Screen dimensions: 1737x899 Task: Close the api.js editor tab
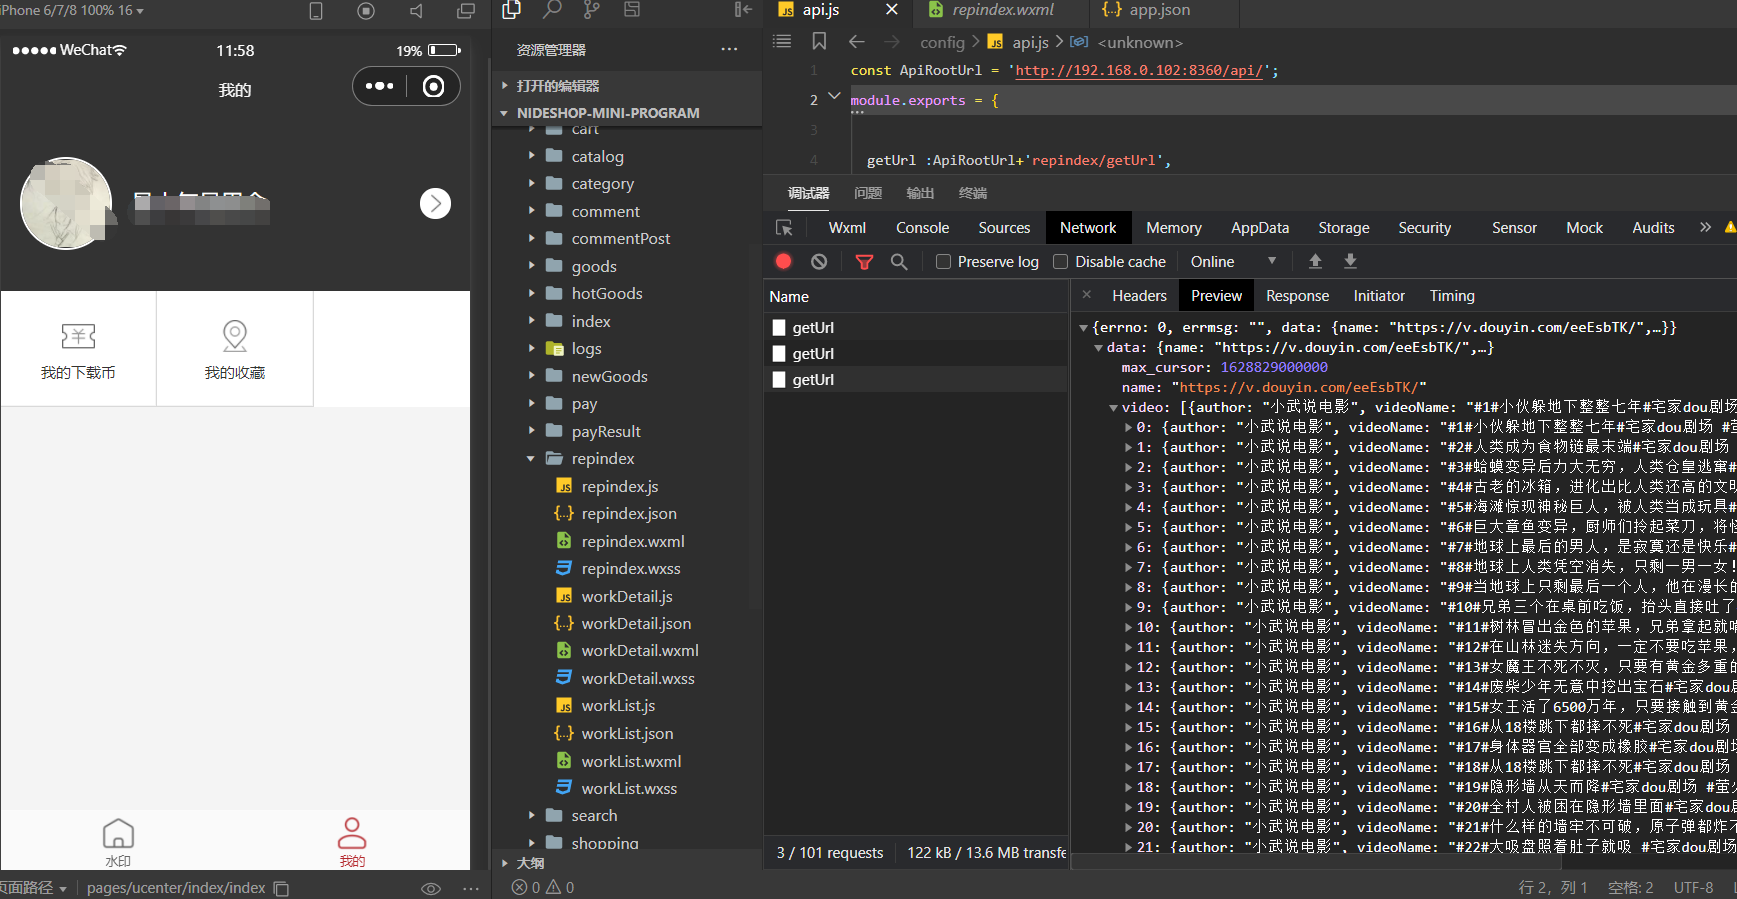pyautogui.click(x=892, y=10)
